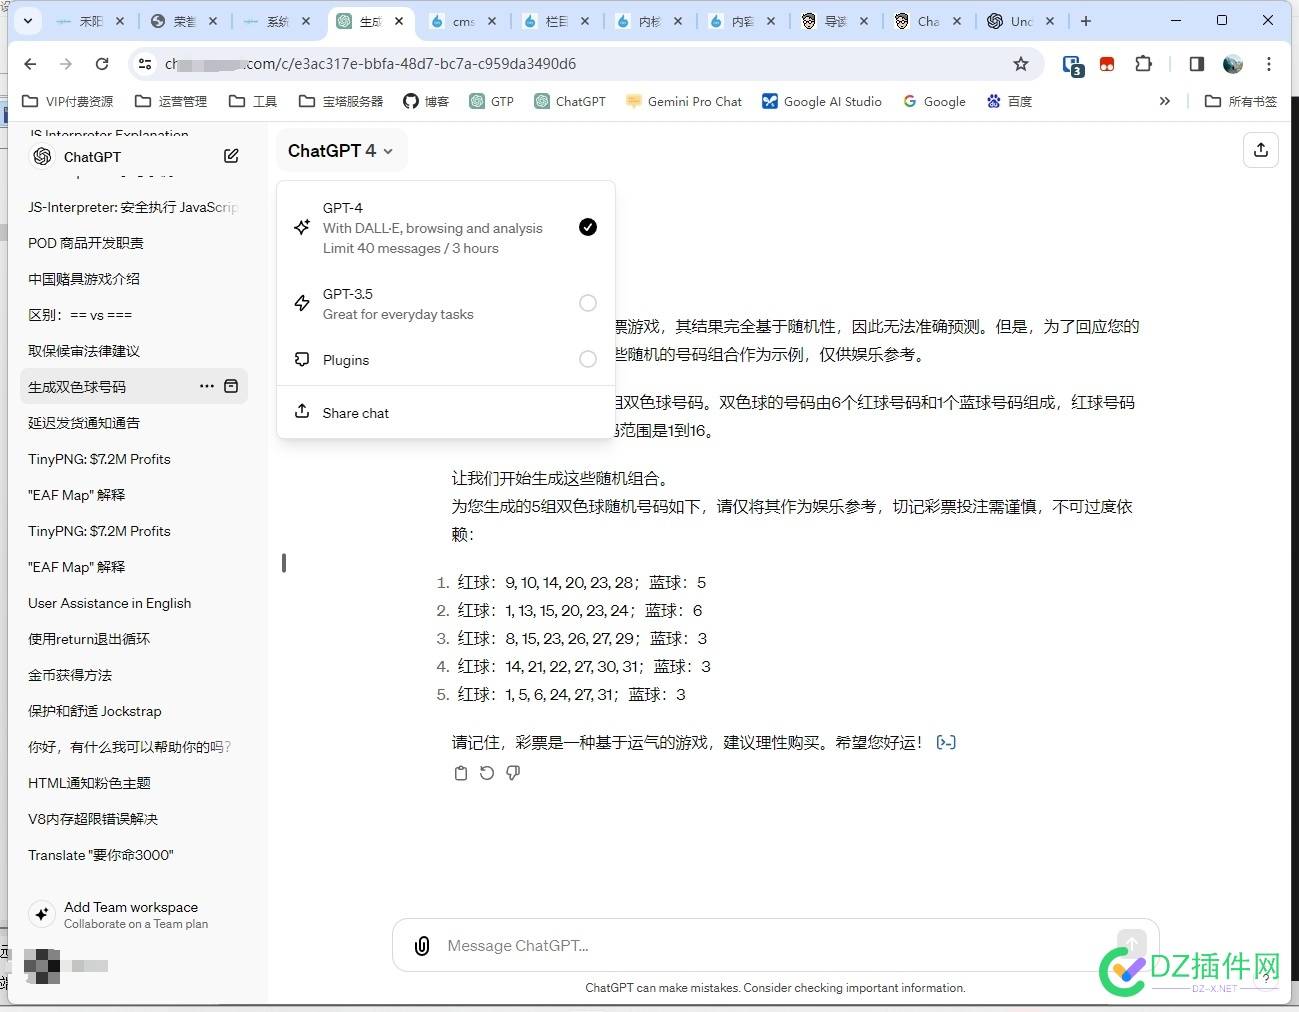1299x1012 pixels.
Task: Open the 百度 bookmark
Action: pos(1009,101)
